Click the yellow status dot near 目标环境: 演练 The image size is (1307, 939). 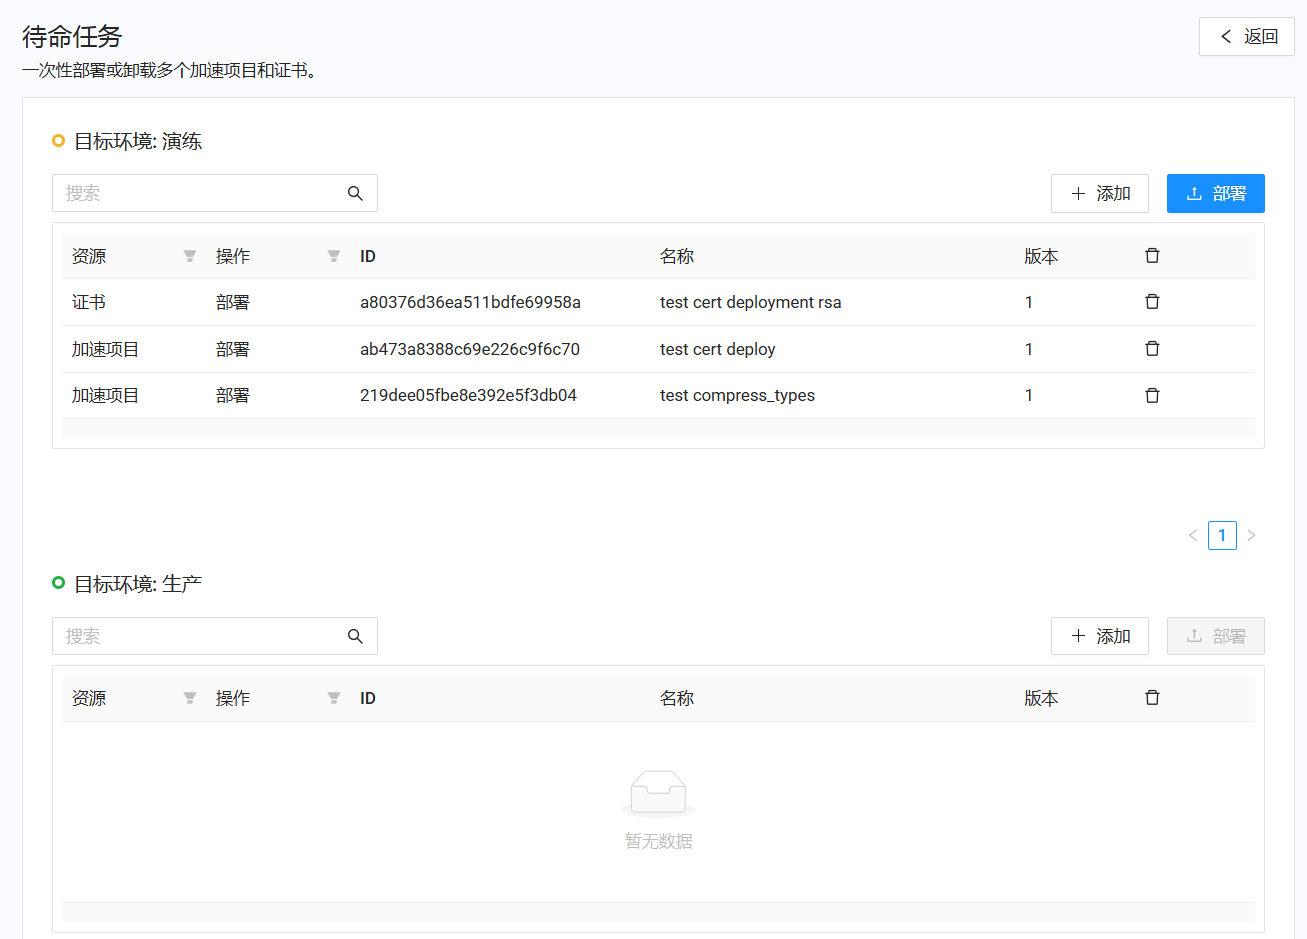(58, 141)
